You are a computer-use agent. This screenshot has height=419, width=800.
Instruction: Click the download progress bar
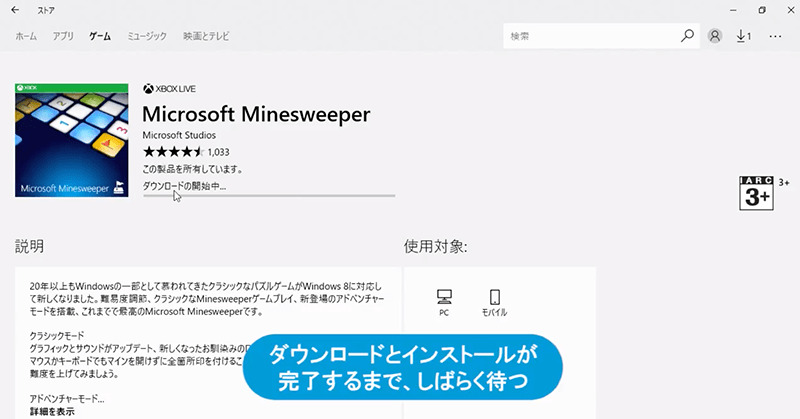click(269, 195)
